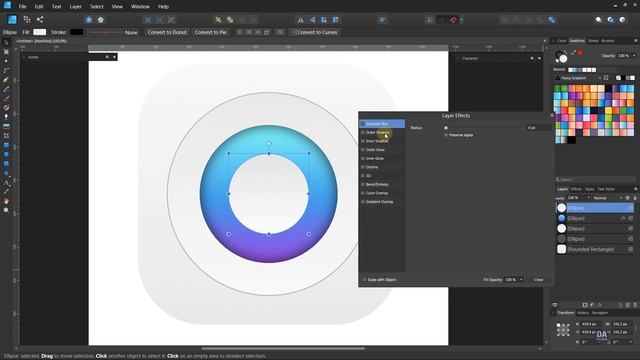Select the Zoom tool in the Tools panel

pyautogui.click(x=6, y=210)
